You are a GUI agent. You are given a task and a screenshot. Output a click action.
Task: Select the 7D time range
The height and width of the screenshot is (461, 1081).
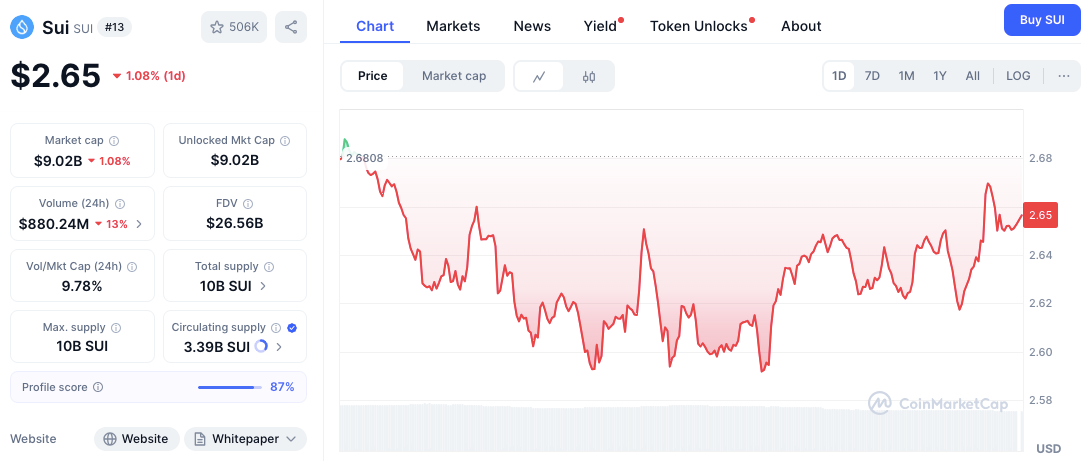[x=872, y=76]
